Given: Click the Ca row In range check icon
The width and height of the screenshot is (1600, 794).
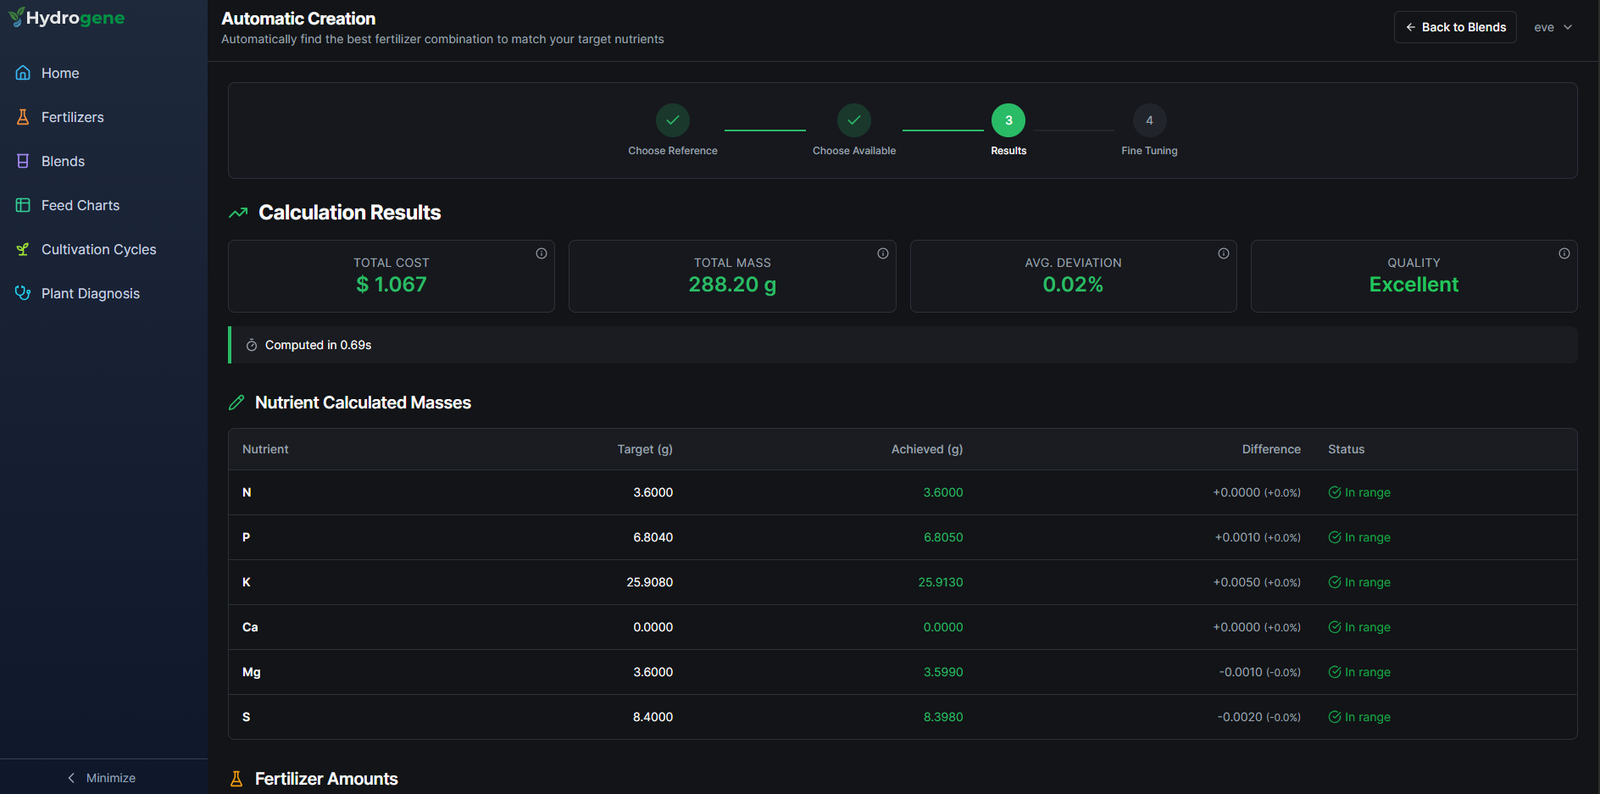Looking at the screenshot, I should [x=1334, y=628].
